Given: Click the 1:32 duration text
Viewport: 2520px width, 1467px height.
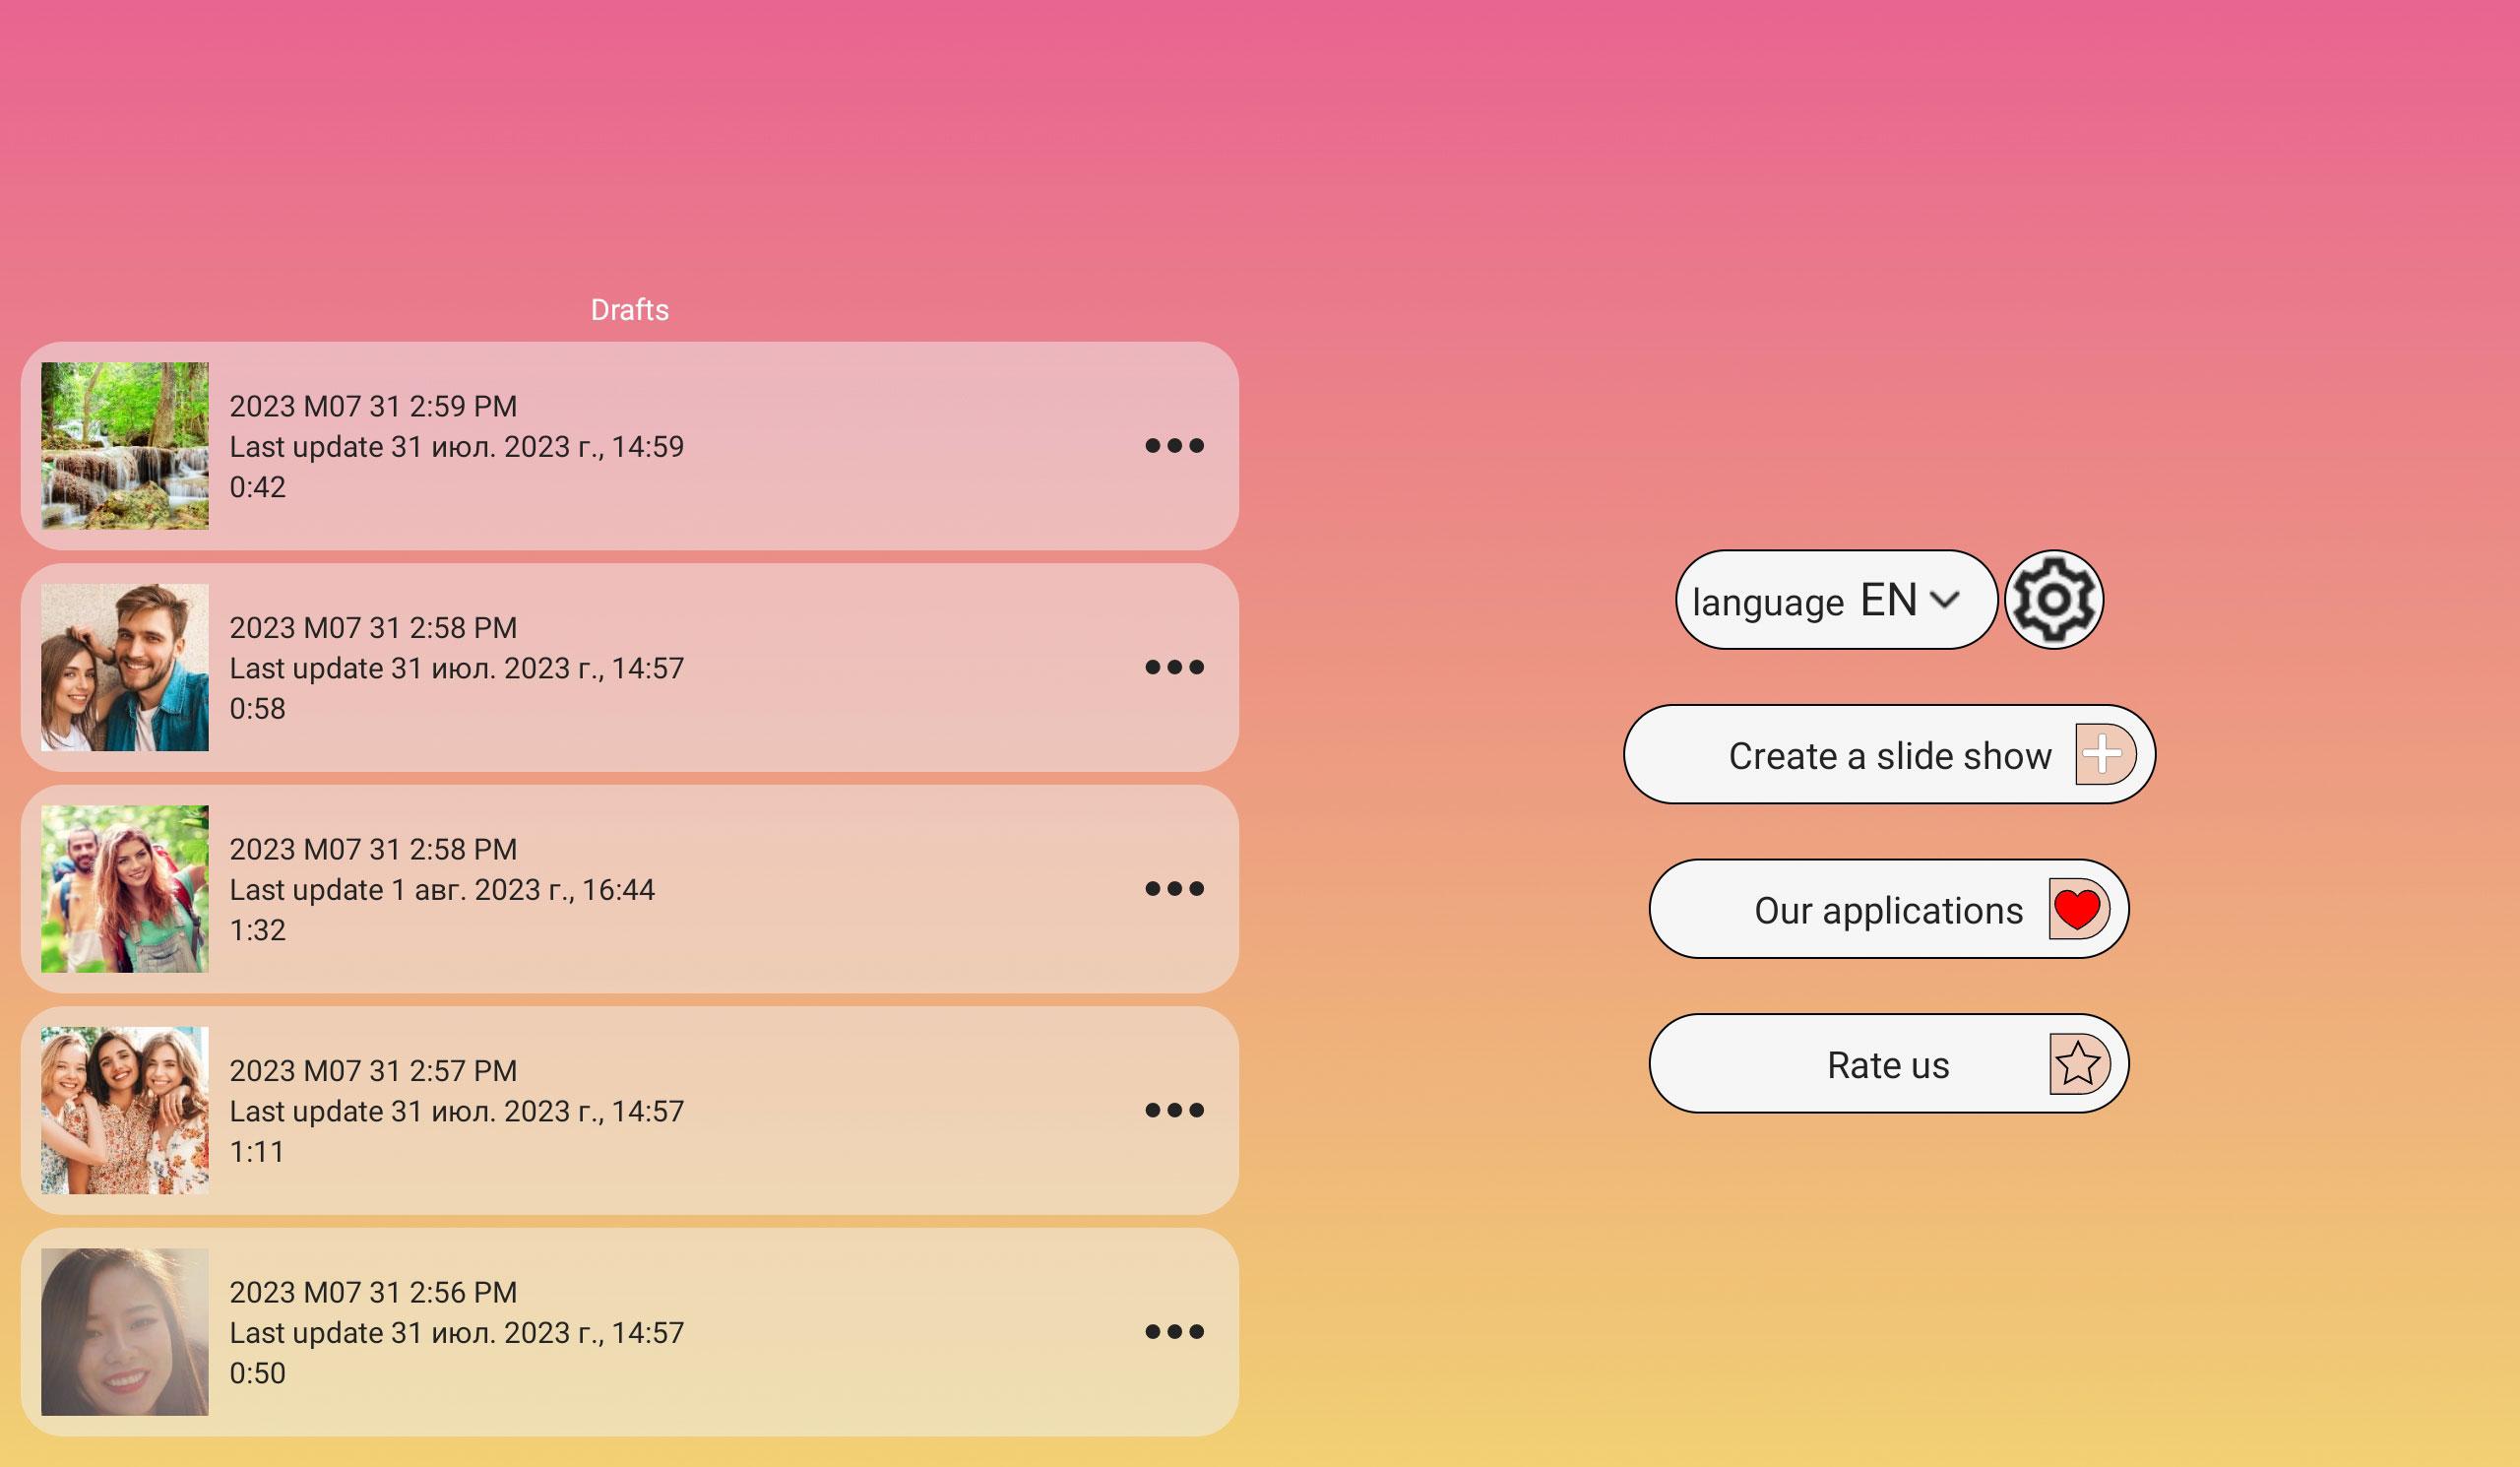Looking at the screenshot, I should coord(257,930).
